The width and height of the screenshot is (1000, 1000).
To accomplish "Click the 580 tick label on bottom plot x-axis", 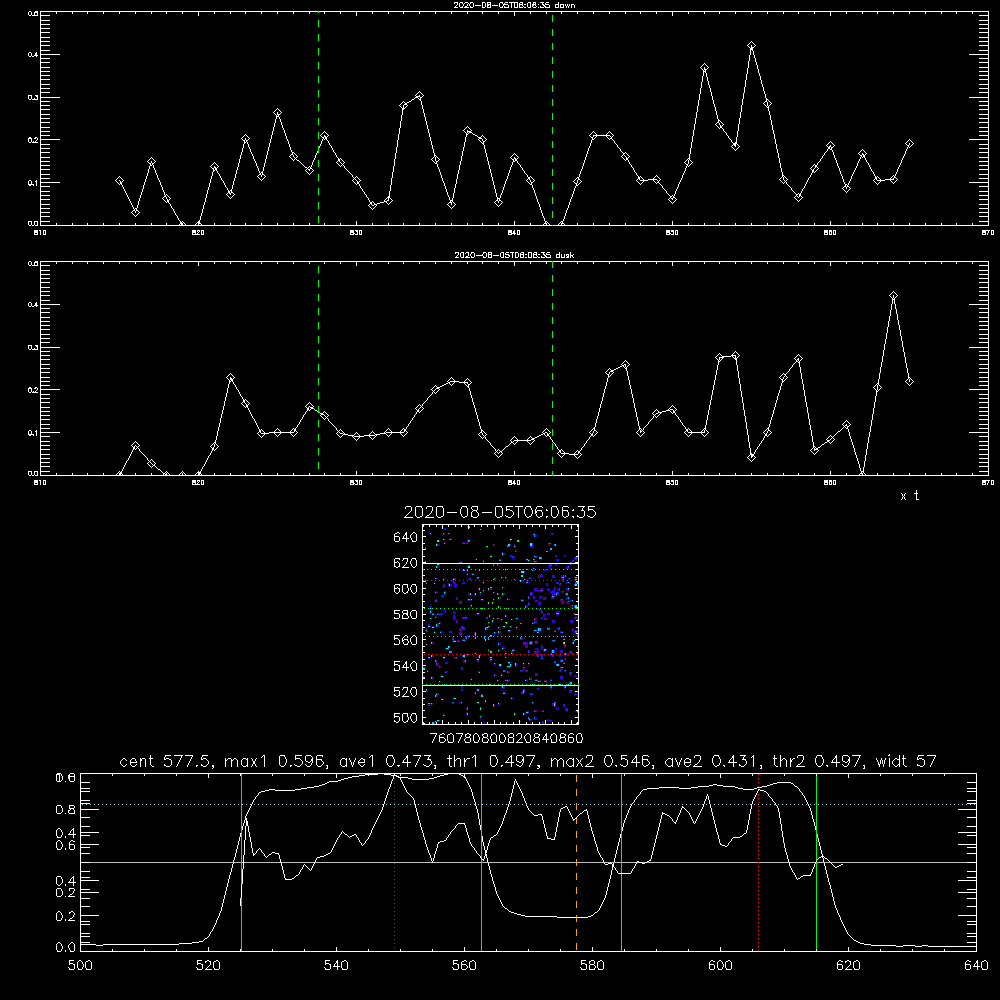I will 592,966.
